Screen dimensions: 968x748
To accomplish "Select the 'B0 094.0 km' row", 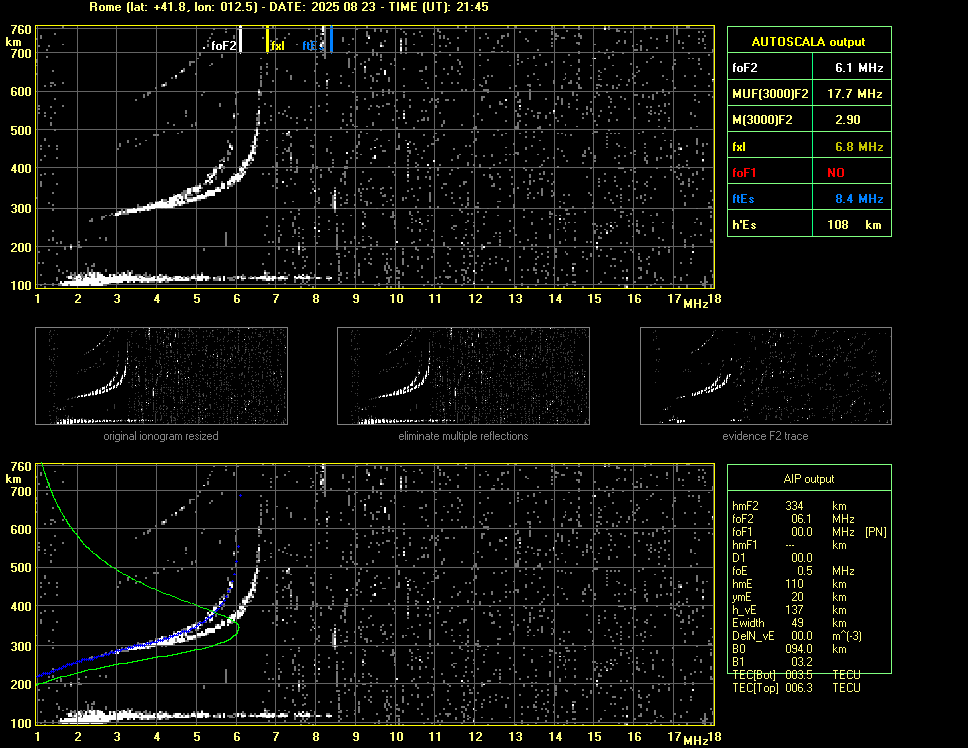I will (x=789, y=649).
